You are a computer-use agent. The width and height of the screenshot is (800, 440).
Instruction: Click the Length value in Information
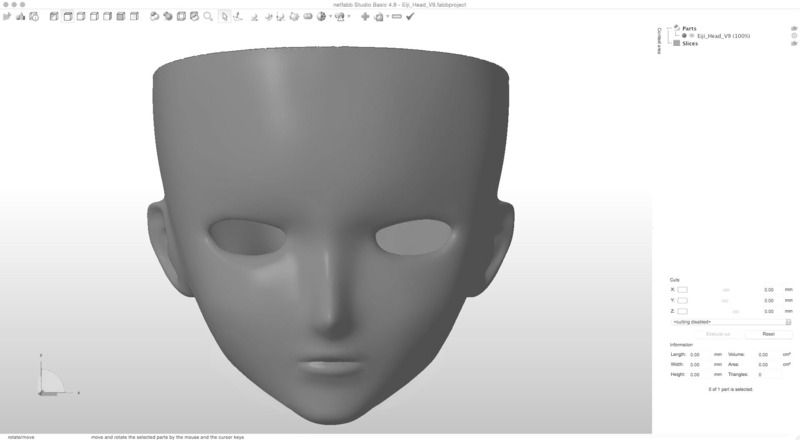[695, 355]
